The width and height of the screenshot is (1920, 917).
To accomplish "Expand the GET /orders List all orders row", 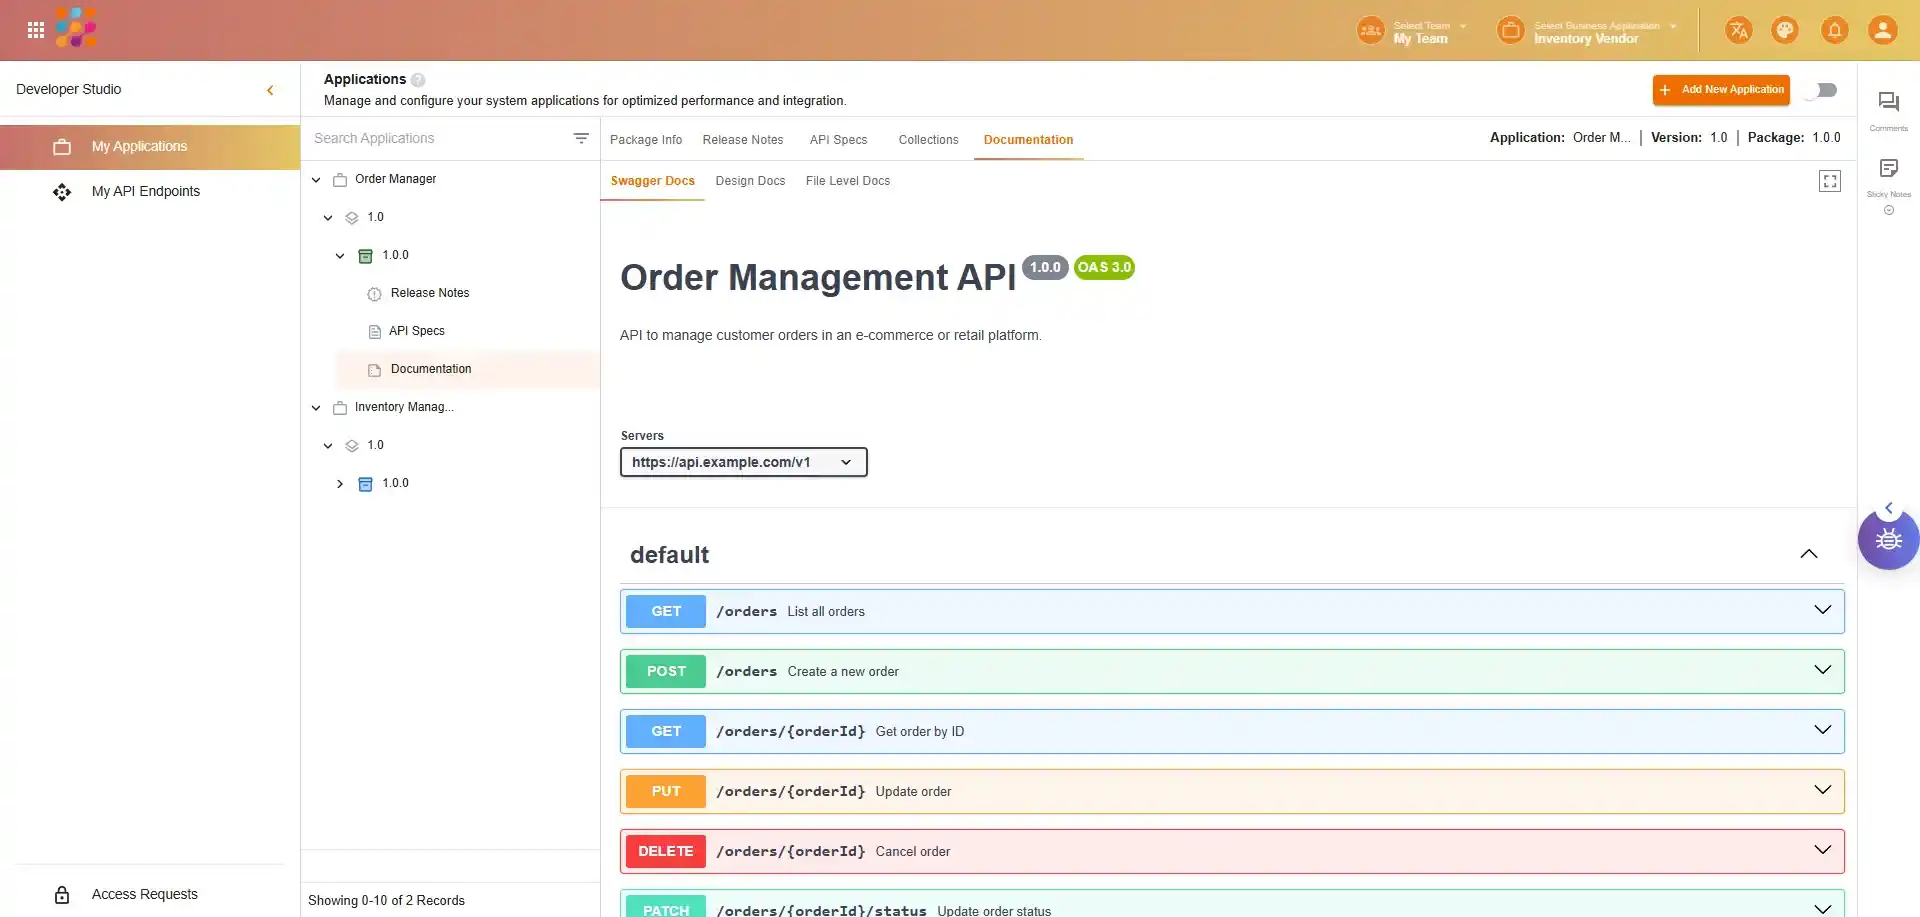I will (x=1822, y=610).
